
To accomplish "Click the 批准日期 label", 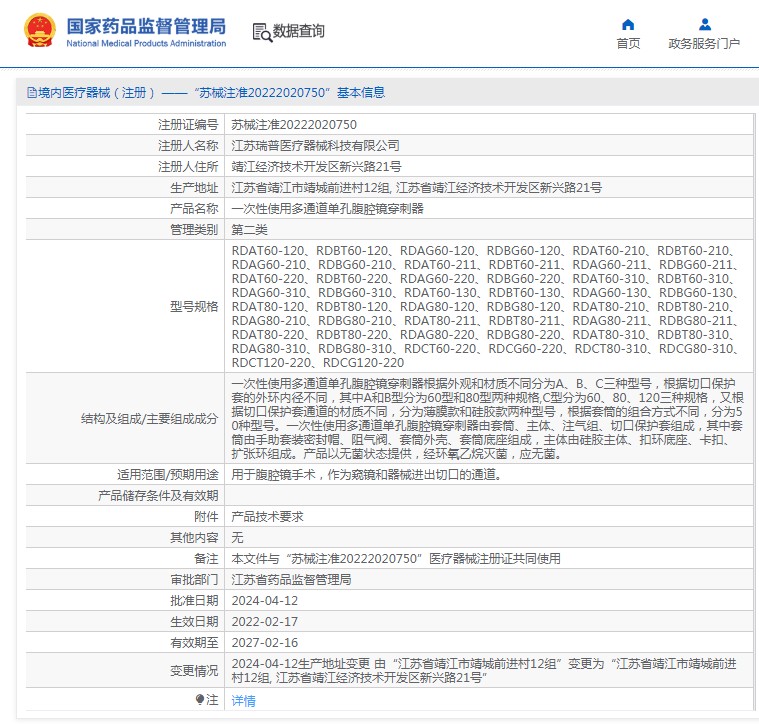I will pos(194,601).
